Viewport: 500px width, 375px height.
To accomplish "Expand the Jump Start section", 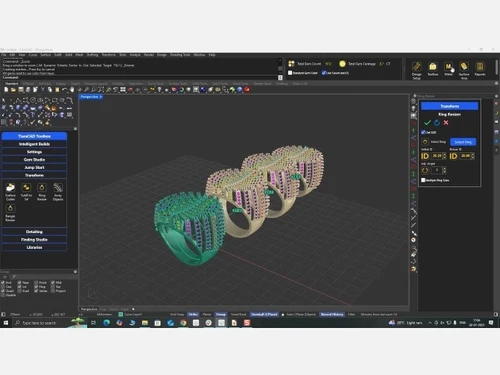I will (34, 167).
